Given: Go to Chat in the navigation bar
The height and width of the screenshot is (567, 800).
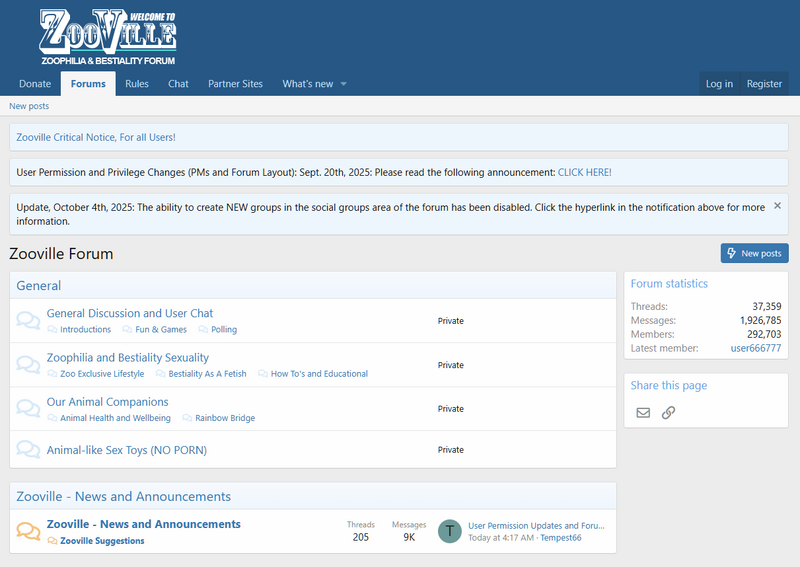Looking at the screenshot, I should [x=178, y=84].
